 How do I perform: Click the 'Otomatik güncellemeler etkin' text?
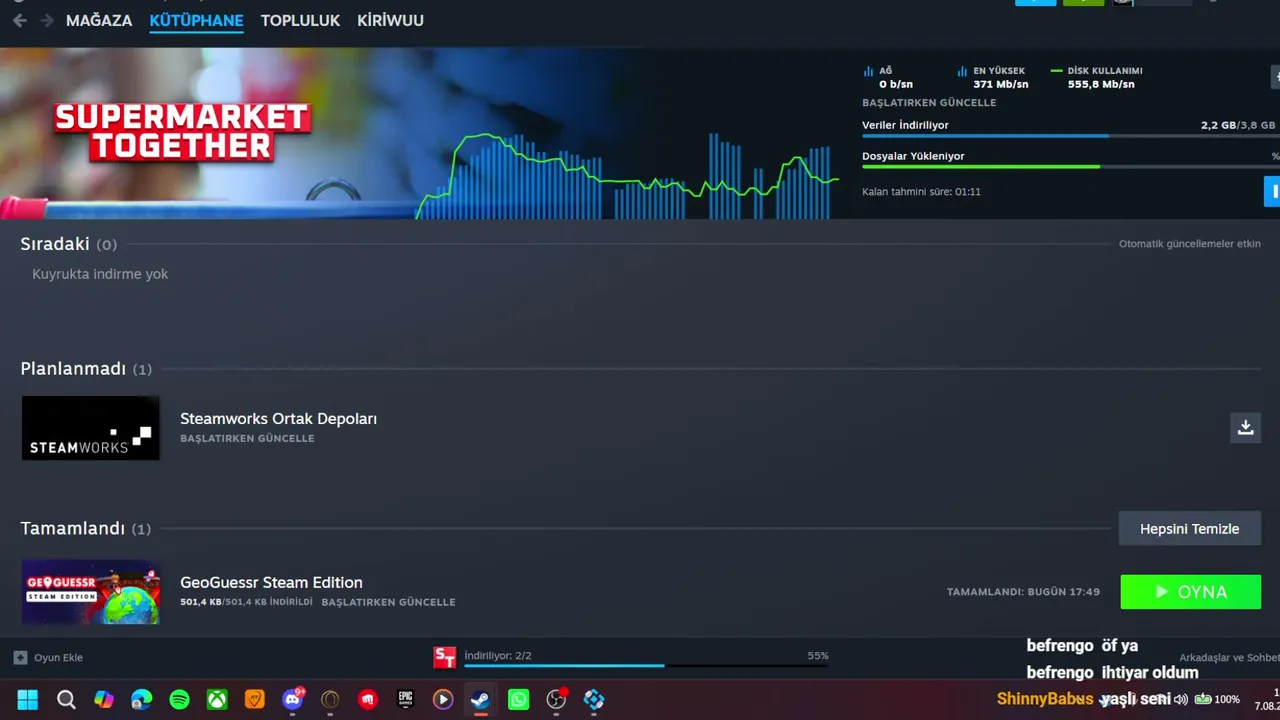[1190, 244]
